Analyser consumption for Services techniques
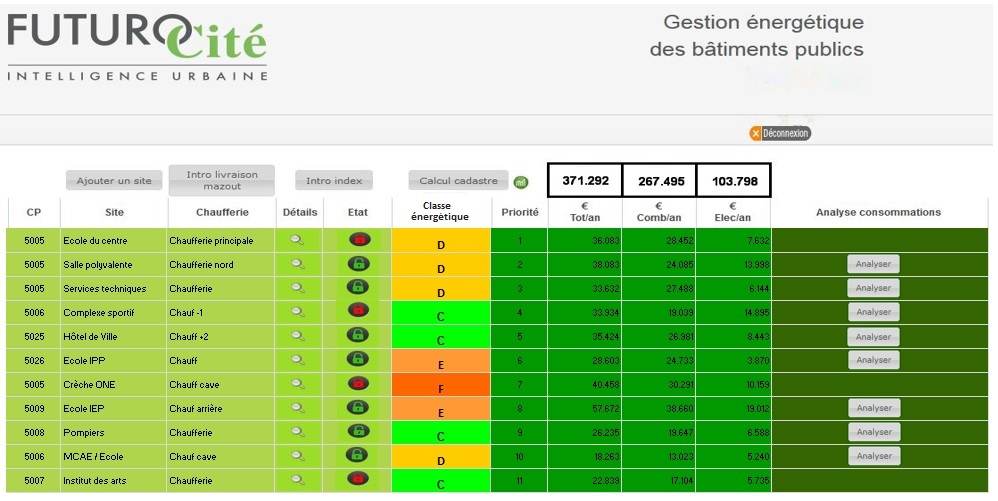The height and width of the screenshot is (501, 998). click(x=873, y=288)
